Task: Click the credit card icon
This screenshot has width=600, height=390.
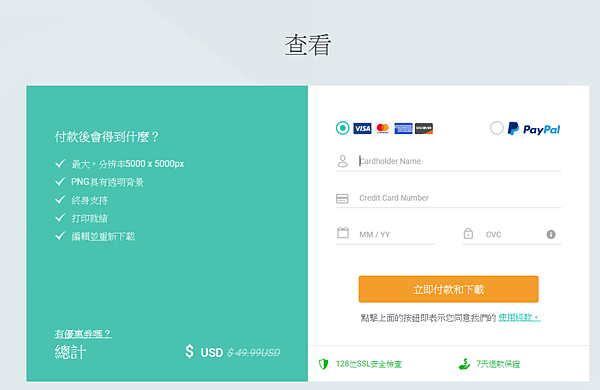Action: (x=342, y=198)
